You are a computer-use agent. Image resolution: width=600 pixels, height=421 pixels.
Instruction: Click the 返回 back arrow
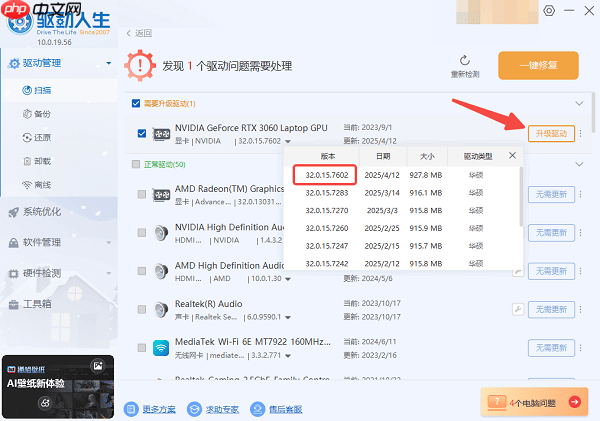tap(129, 33)
